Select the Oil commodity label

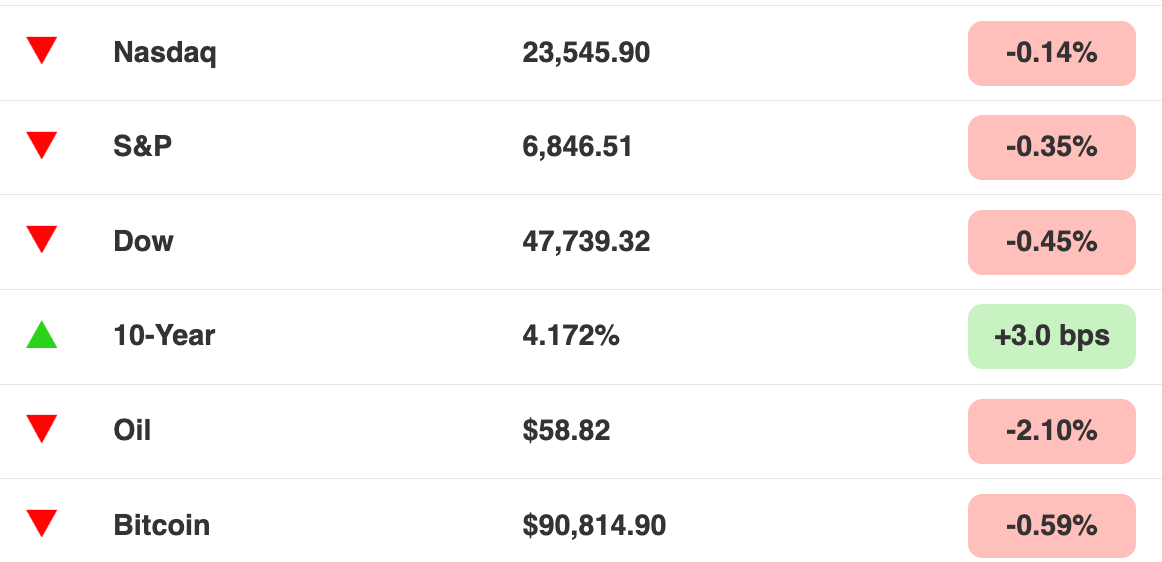click(132, 430)
